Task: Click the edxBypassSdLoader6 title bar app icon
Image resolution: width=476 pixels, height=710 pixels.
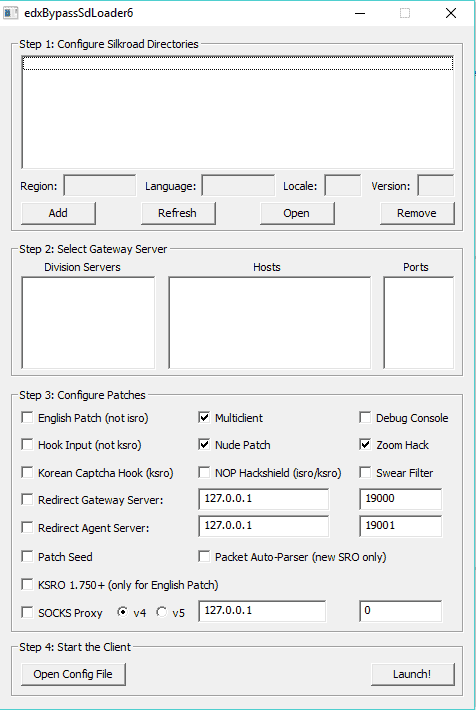Action: coord(10,13)
